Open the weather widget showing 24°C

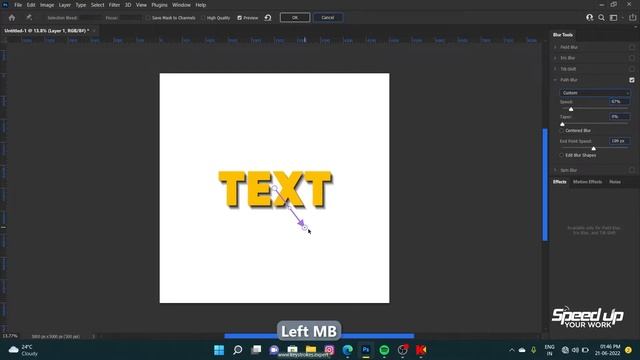23,350
